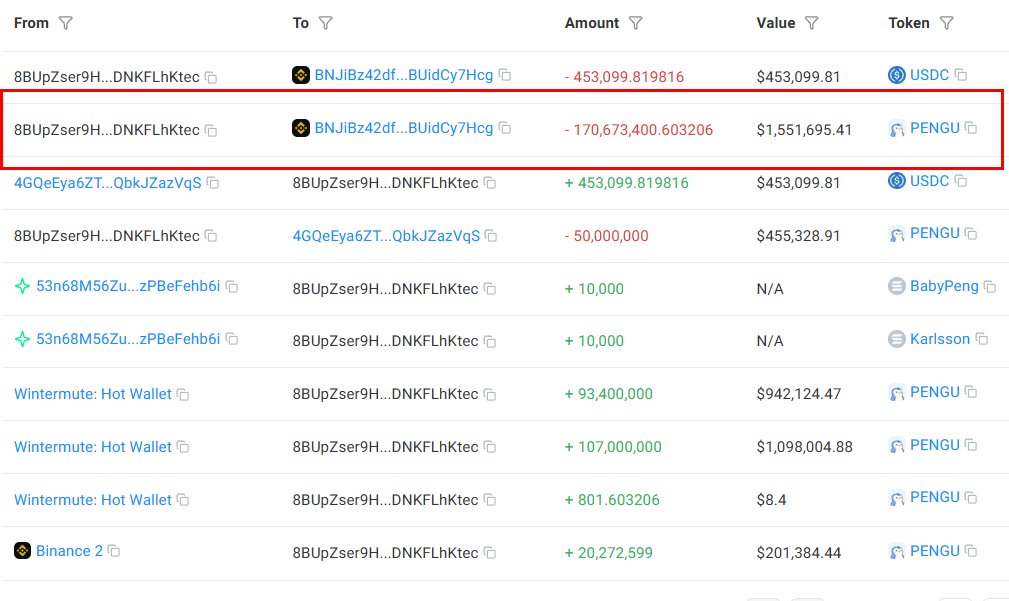Open the BabyPeng token link

point(943,286)
